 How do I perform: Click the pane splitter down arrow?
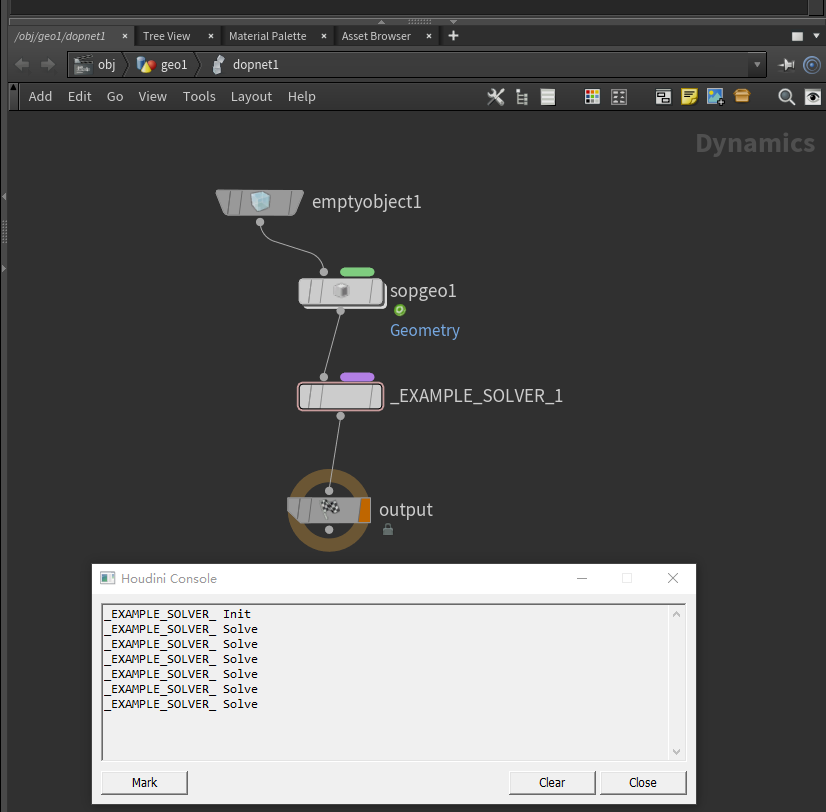(454, 22)
